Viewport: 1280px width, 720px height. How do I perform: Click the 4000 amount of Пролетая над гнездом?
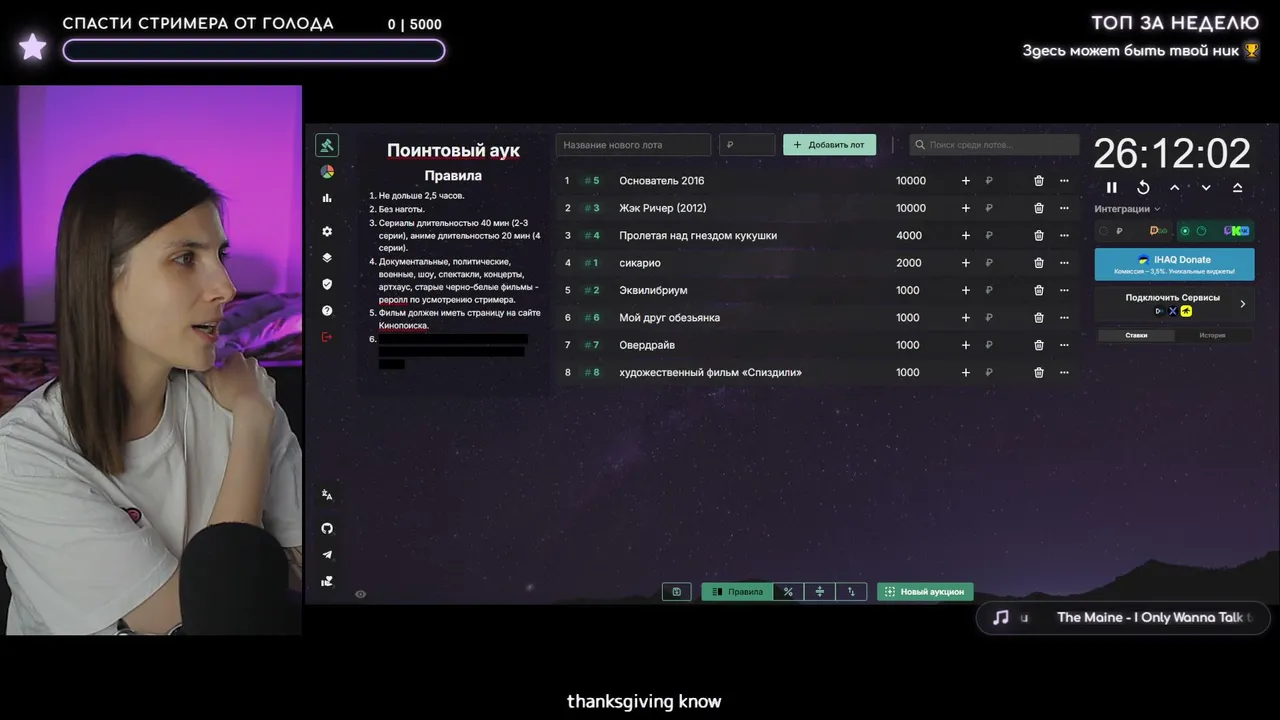click(x=909, y=236)
